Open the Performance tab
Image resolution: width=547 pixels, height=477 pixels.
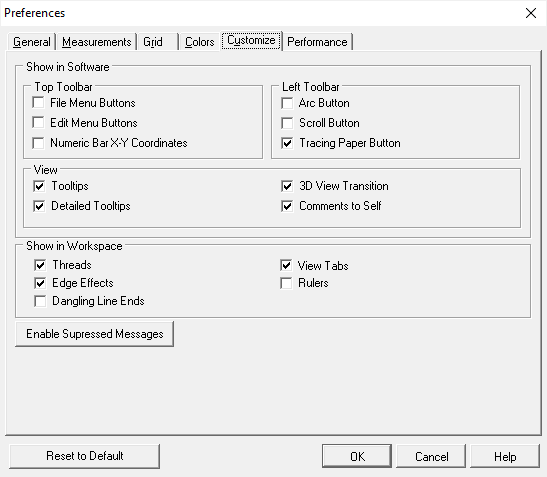tap(317, 42)
